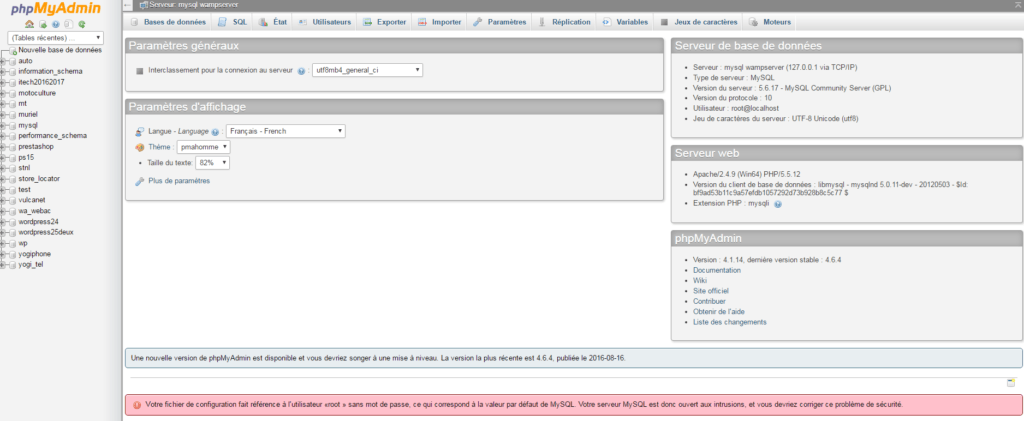Click the help icon next to Langue label
The height and width of the screenshot is (421, 1024).
tap(215, 132)
